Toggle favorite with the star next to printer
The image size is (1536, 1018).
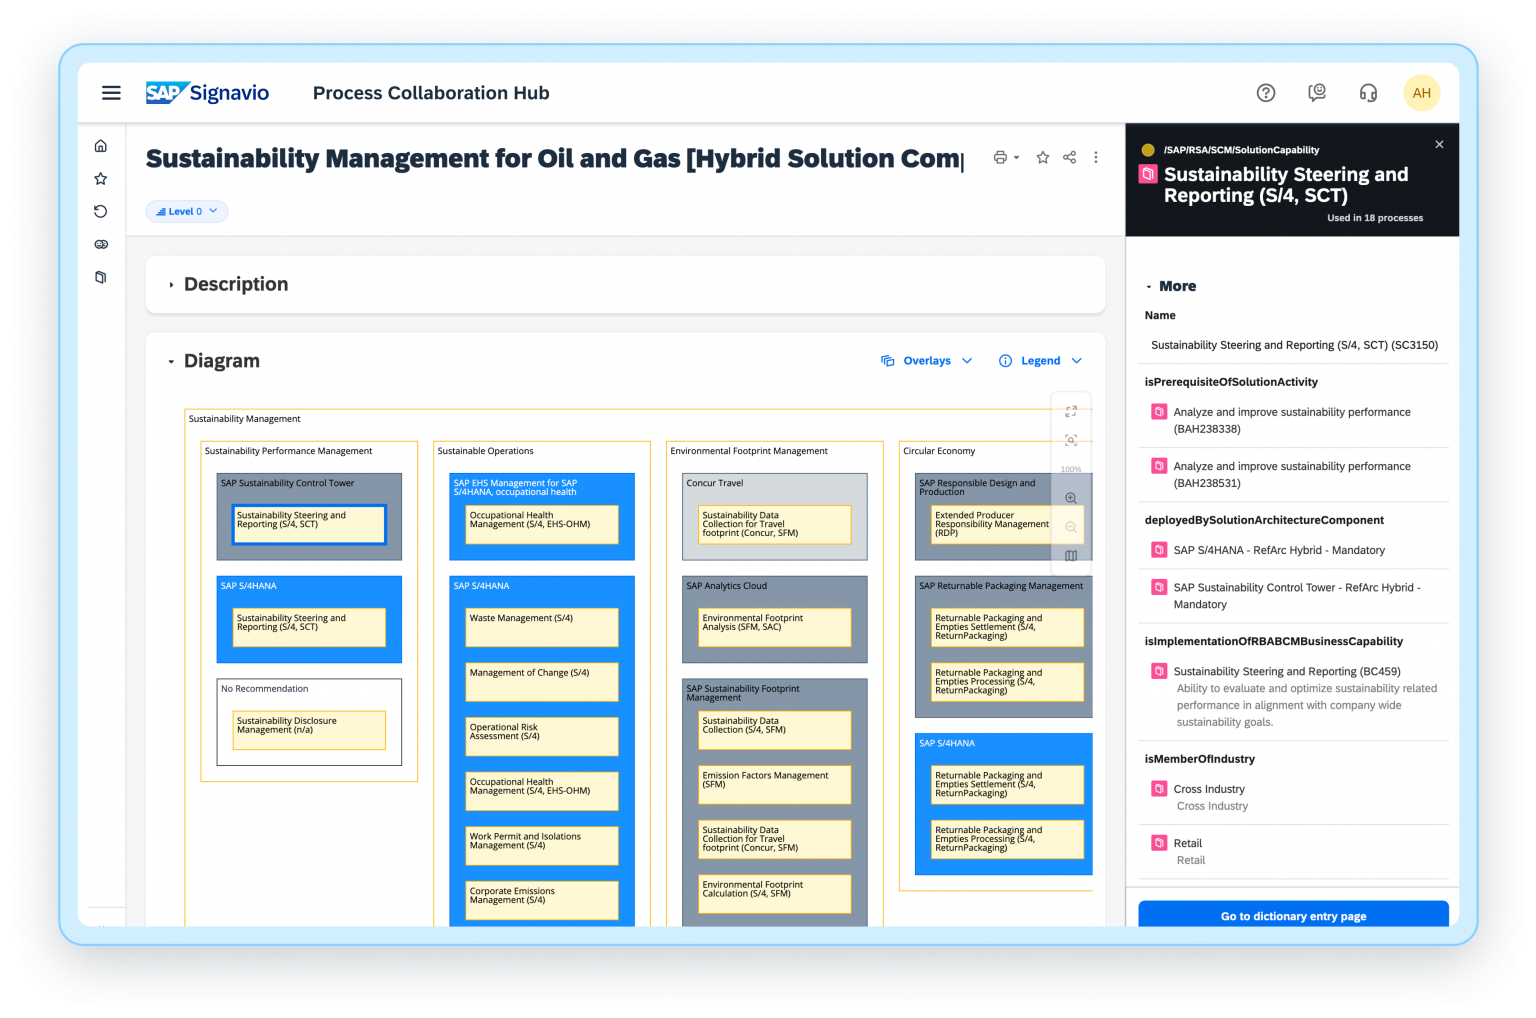point(1043,157)
